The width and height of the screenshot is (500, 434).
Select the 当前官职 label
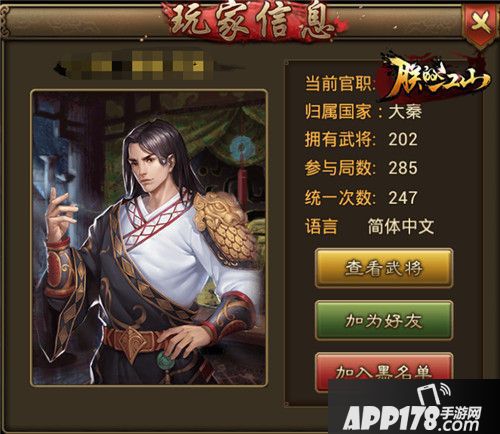tap(339, 83)
